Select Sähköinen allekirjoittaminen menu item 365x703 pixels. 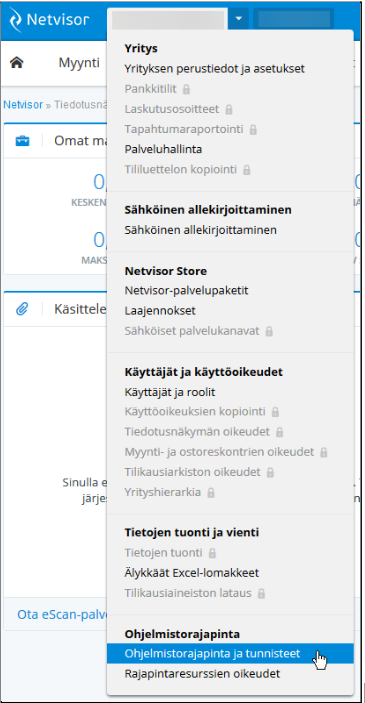[200, 230]
